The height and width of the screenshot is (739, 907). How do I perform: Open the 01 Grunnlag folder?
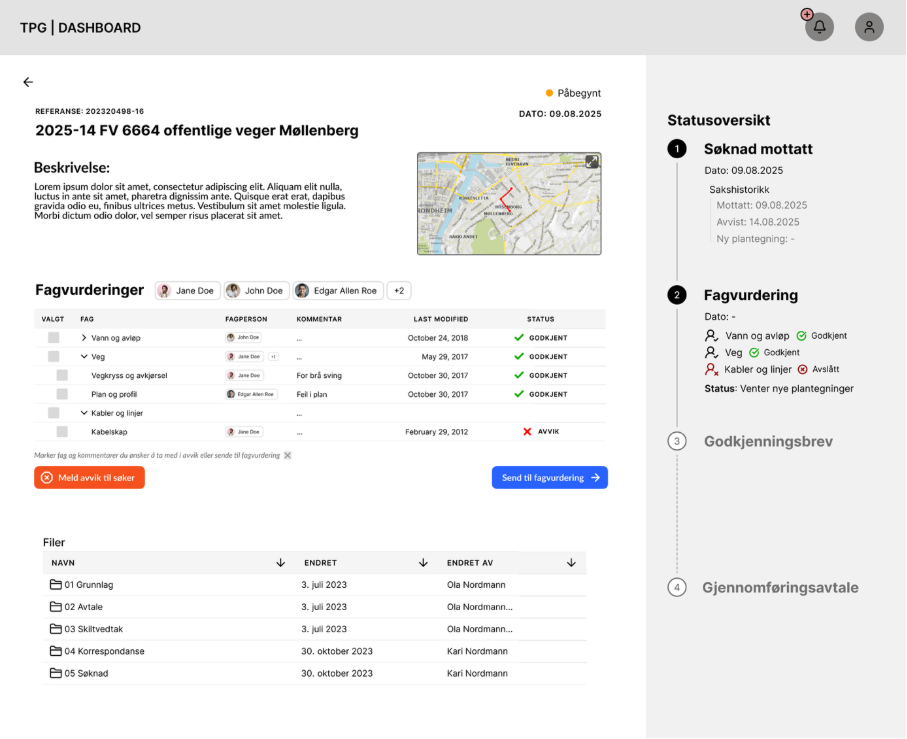[x=82, y=584]
